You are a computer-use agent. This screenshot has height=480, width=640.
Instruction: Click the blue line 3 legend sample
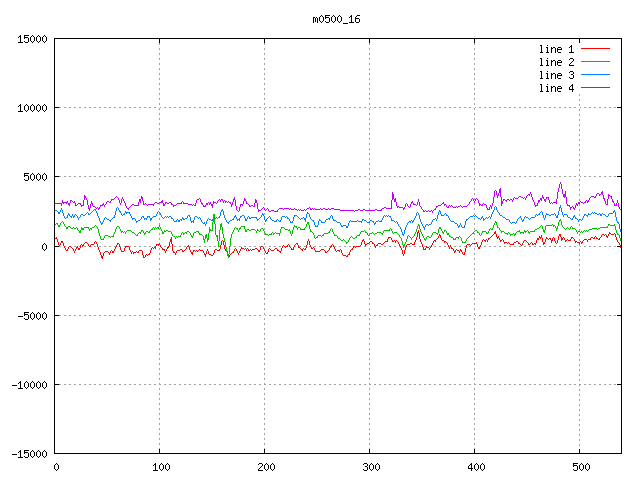pyautogui.click(x=595, y=75)
